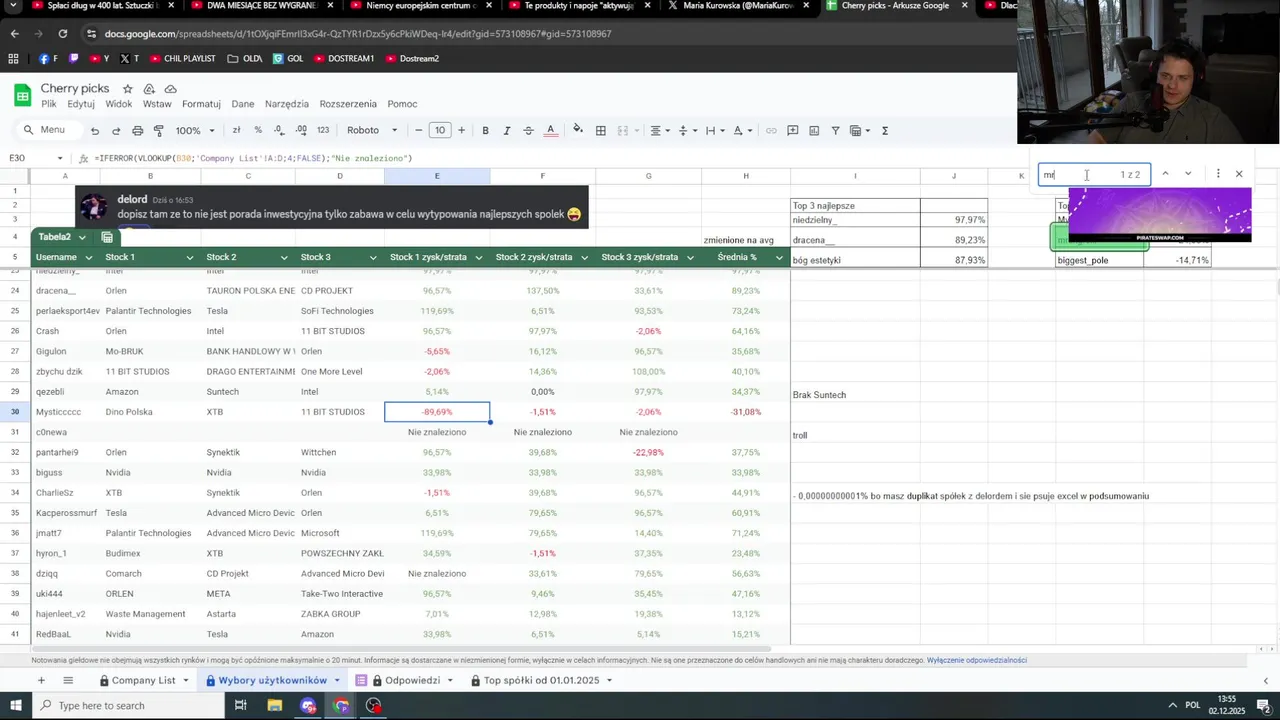This screenshot has width=1280, height=720.
Task: Open the Narzędzia menu
Action: (x=287, y=104)
